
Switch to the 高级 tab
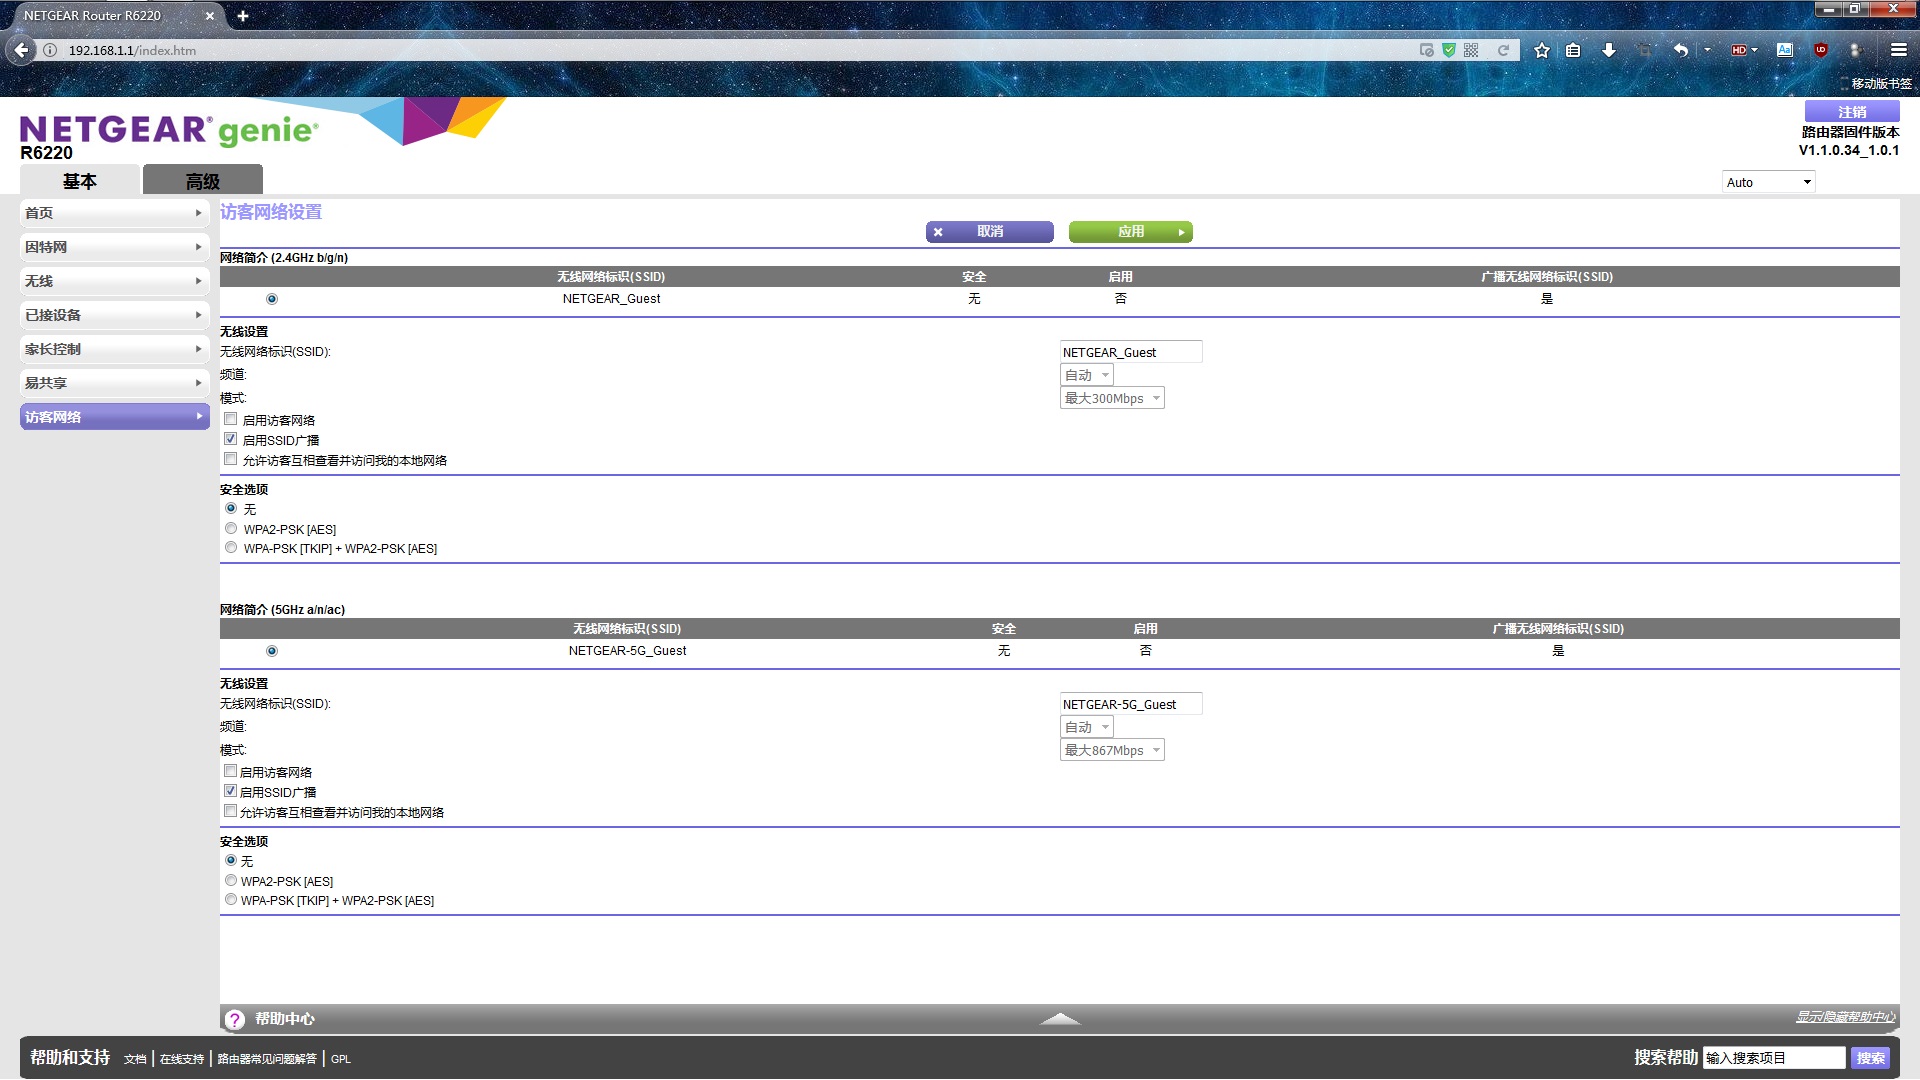[203, 181]
